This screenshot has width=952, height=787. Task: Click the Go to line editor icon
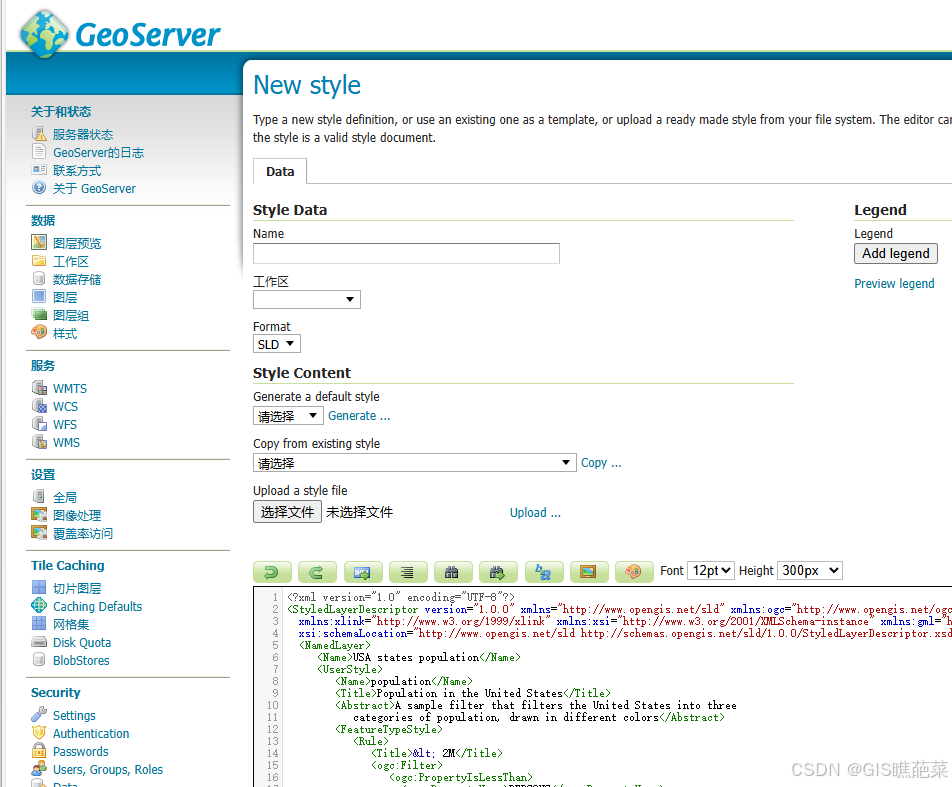[362, 571]
